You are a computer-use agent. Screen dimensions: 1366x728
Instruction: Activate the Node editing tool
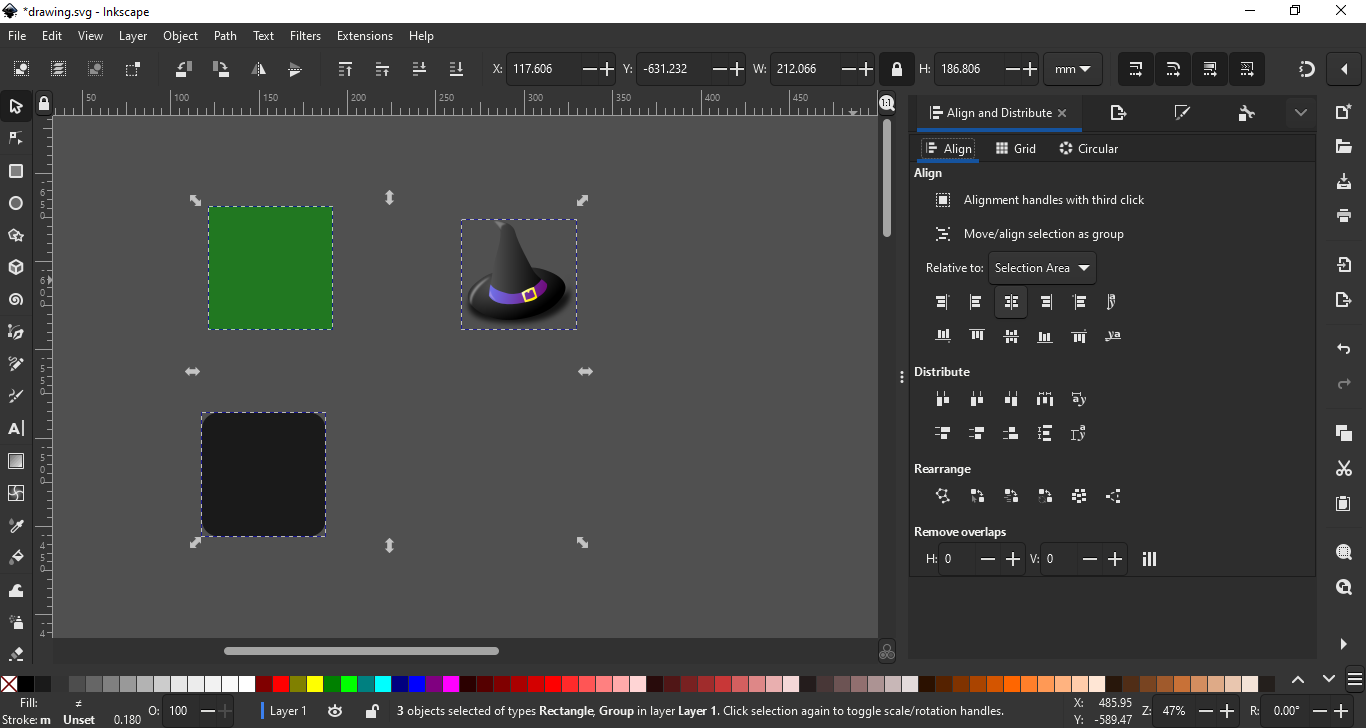pos(16,138)
